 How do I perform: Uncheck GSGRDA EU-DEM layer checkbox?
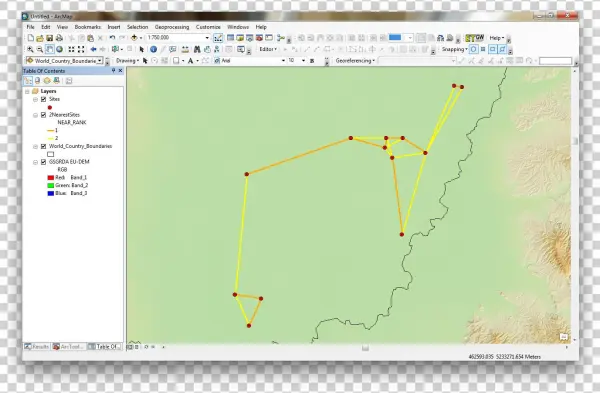coord(43,162)
